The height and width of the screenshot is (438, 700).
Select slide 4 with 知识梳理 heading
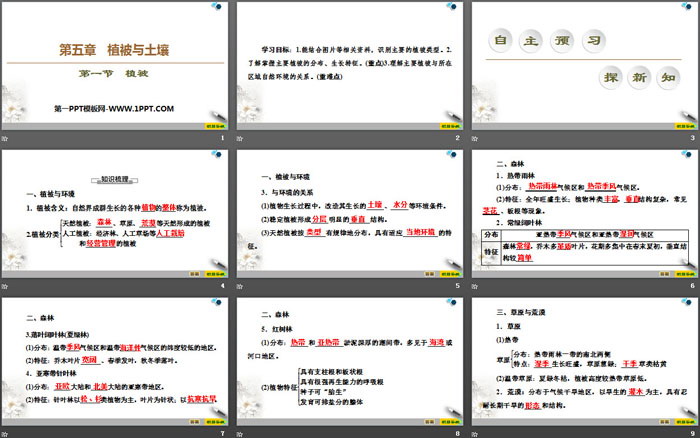[x=115, y=214]
